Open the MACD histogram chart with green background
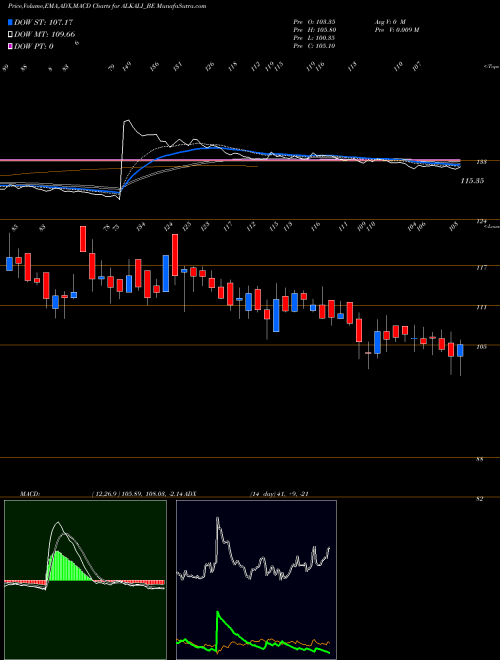The height and width of the screenshot is (660, 500). (85, 580)
